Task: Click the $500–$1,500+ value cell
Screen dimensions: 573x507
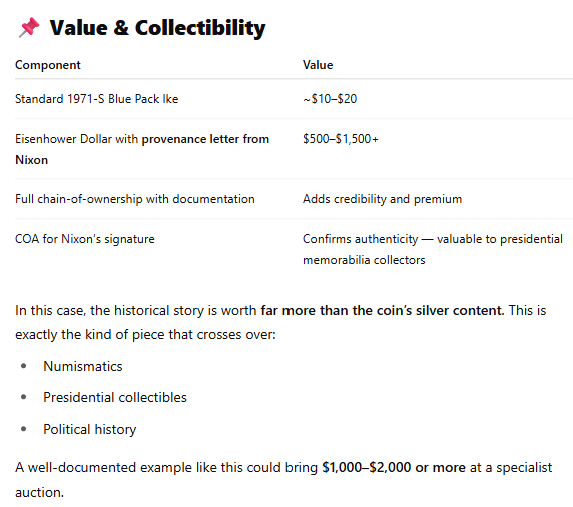Action: (x=341, y=139)
